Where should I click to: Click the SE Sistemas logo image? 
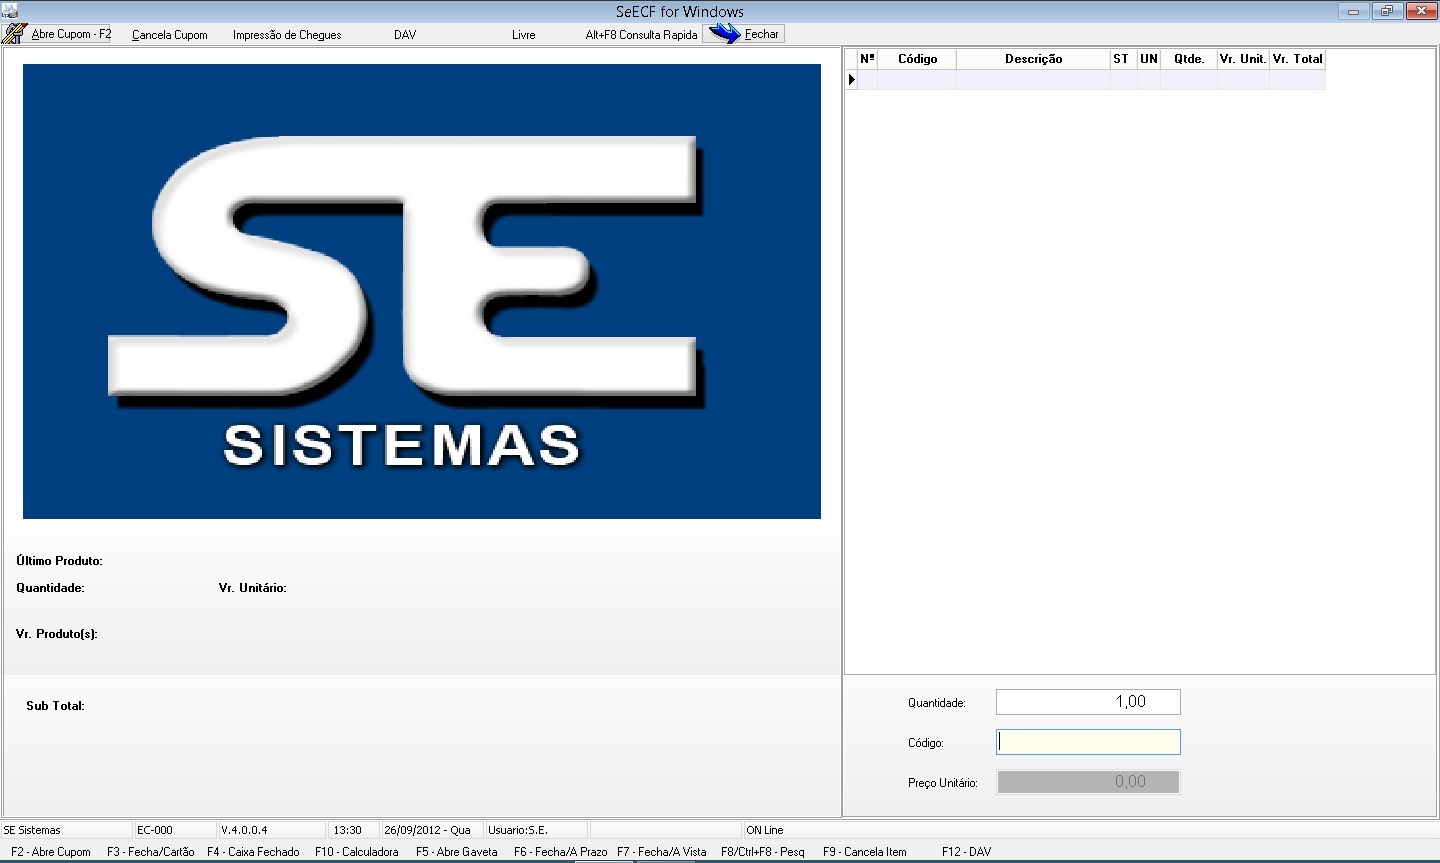click(x=422, y=291)
